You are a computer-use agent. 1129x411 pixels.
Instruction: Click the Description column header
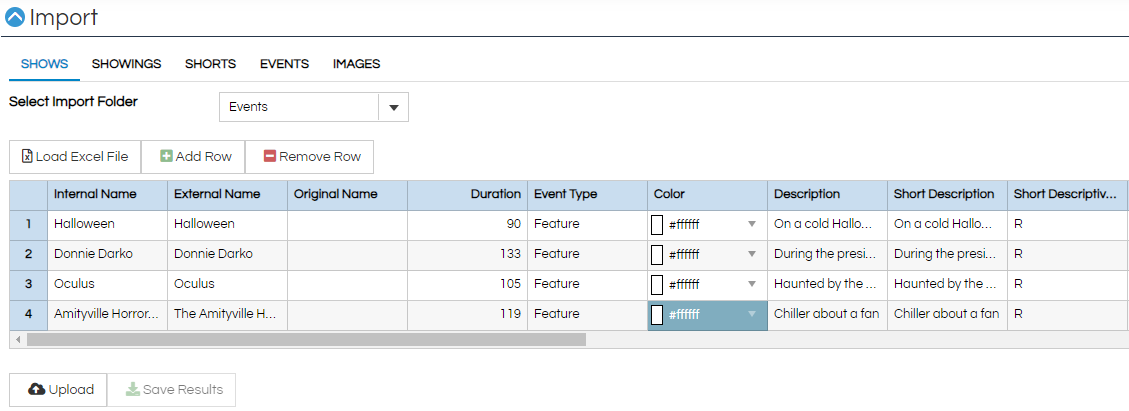[x=827, y=194]
